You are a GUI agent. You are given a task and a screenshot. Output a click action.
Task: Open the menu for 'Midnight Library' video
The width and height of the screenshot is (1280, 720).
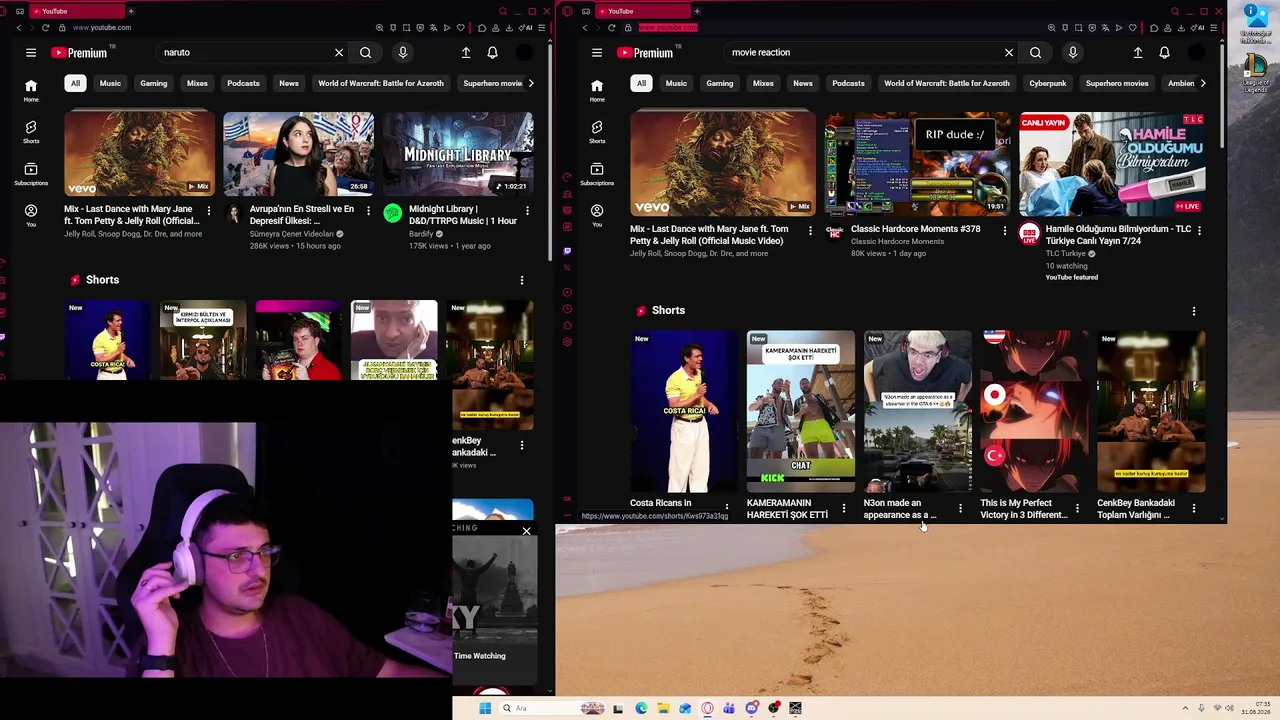point(527,211)
